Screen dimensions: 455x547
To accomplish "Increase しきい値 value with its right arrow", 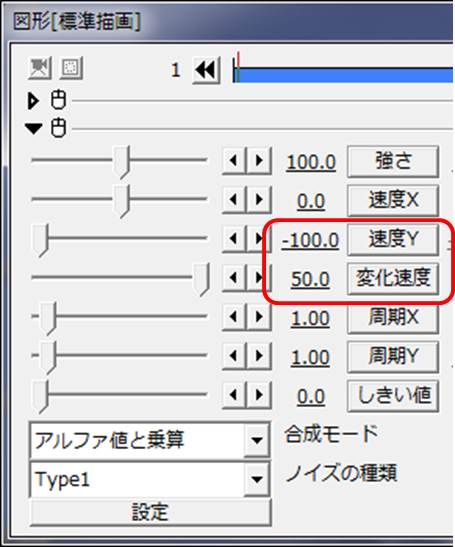I will pos(259,395).
